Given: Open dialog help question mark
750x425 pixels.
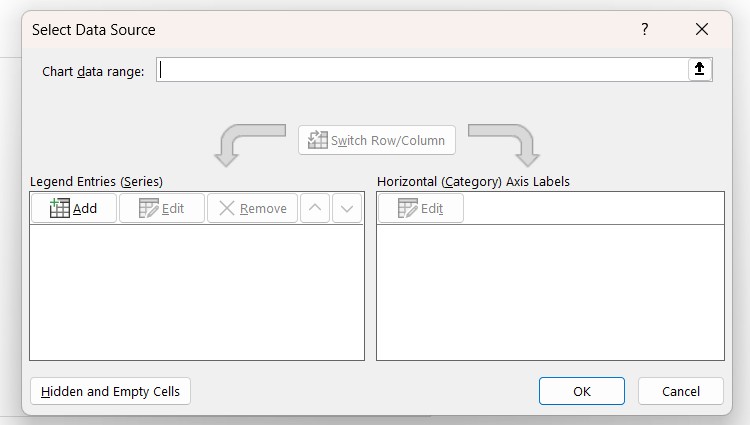Looking at the screenshot, I should tap(645, 29).
